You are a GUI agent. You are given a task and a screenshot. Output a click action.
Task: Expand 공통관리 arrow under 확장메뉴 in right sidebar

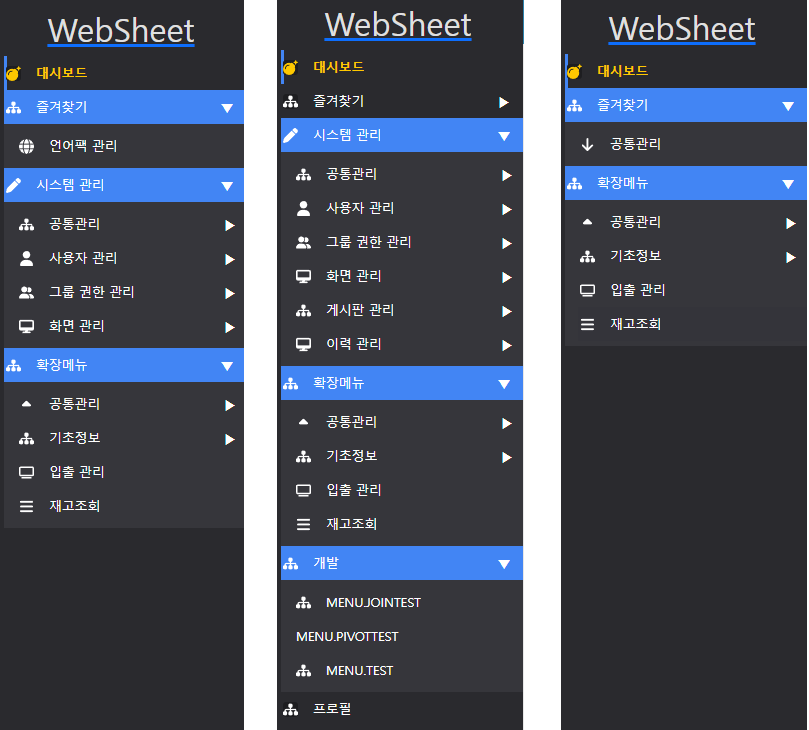point(790,223)
